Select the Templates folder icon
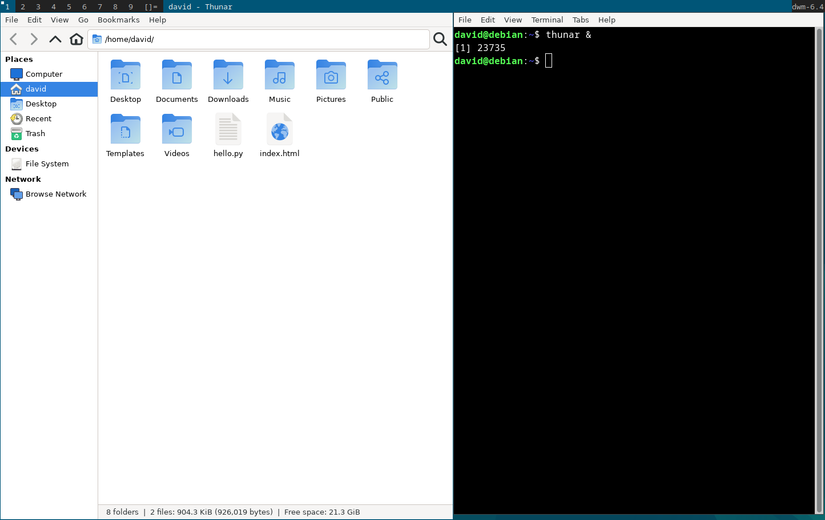The height and width of the screenshot is (520, 825). pos(125,129)
